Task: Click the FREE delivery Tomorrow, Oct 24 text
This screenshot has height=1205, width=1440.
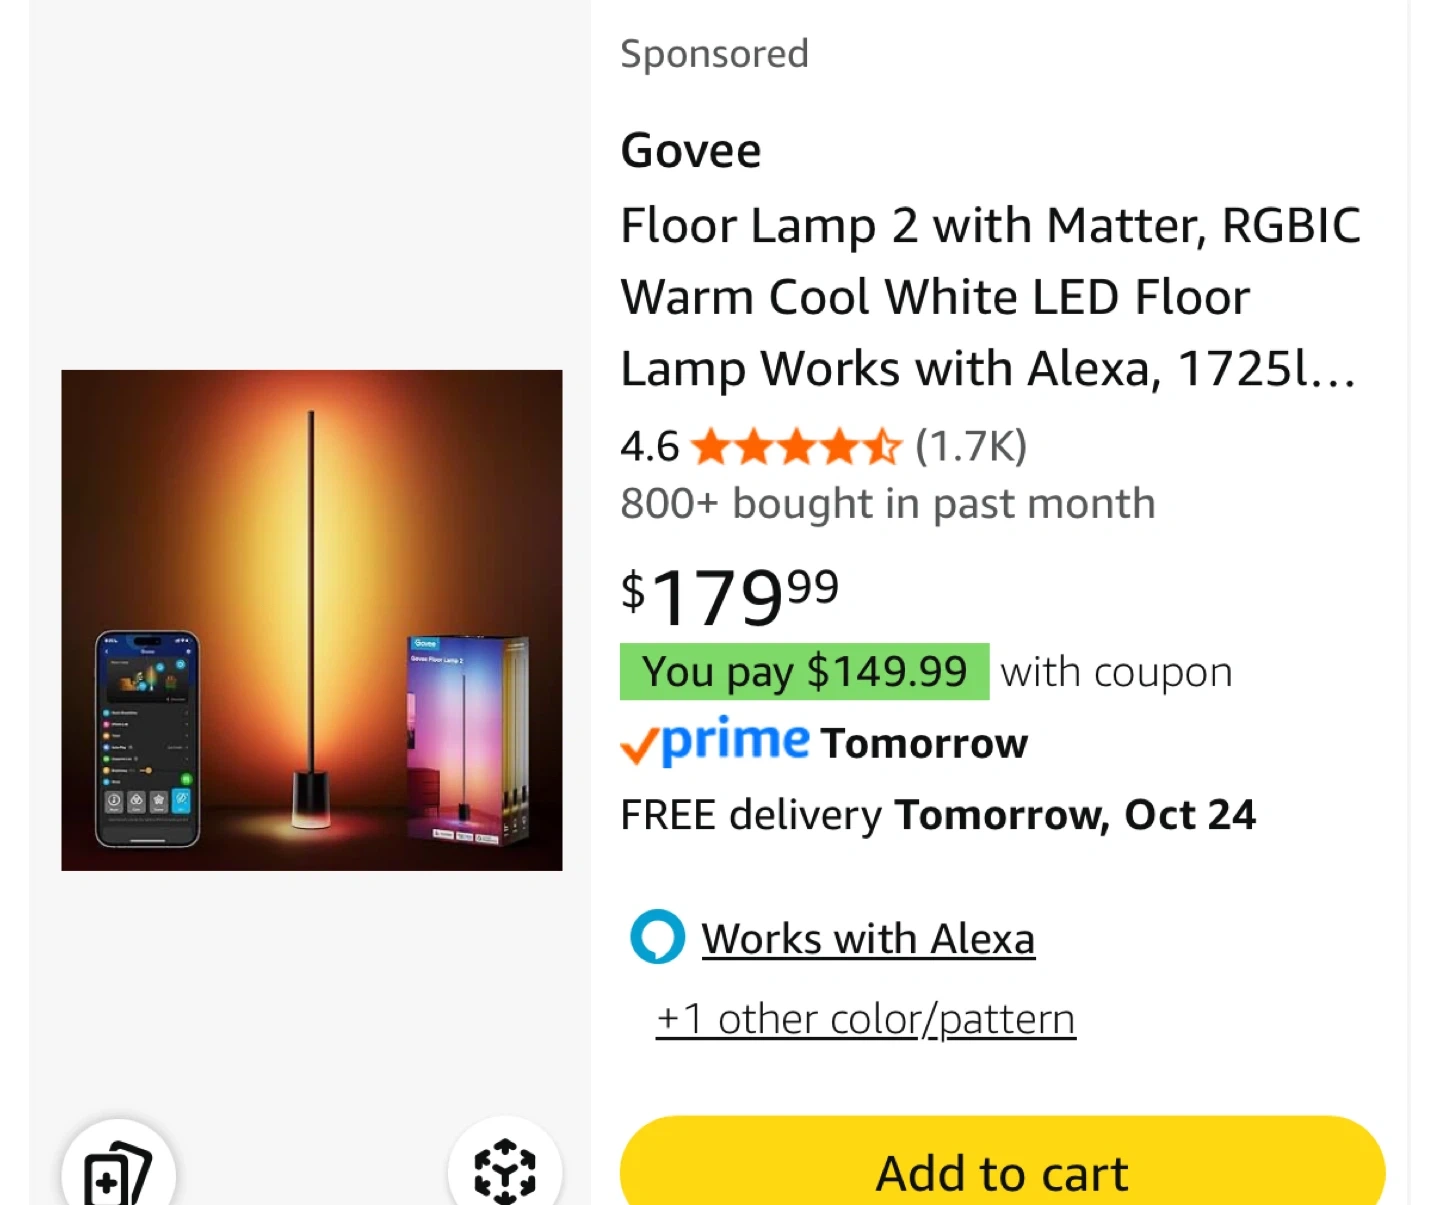Action: point(937,815)
